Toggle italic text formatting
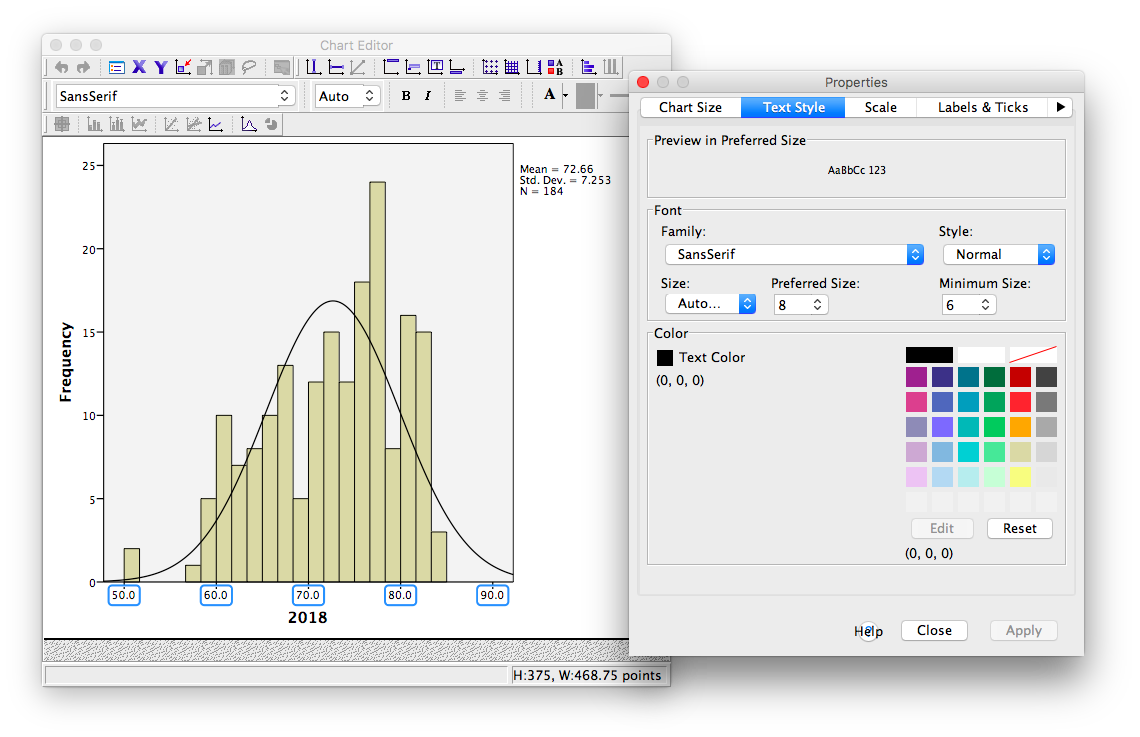This screenshot has width=1140, height=737. [428, 95]
